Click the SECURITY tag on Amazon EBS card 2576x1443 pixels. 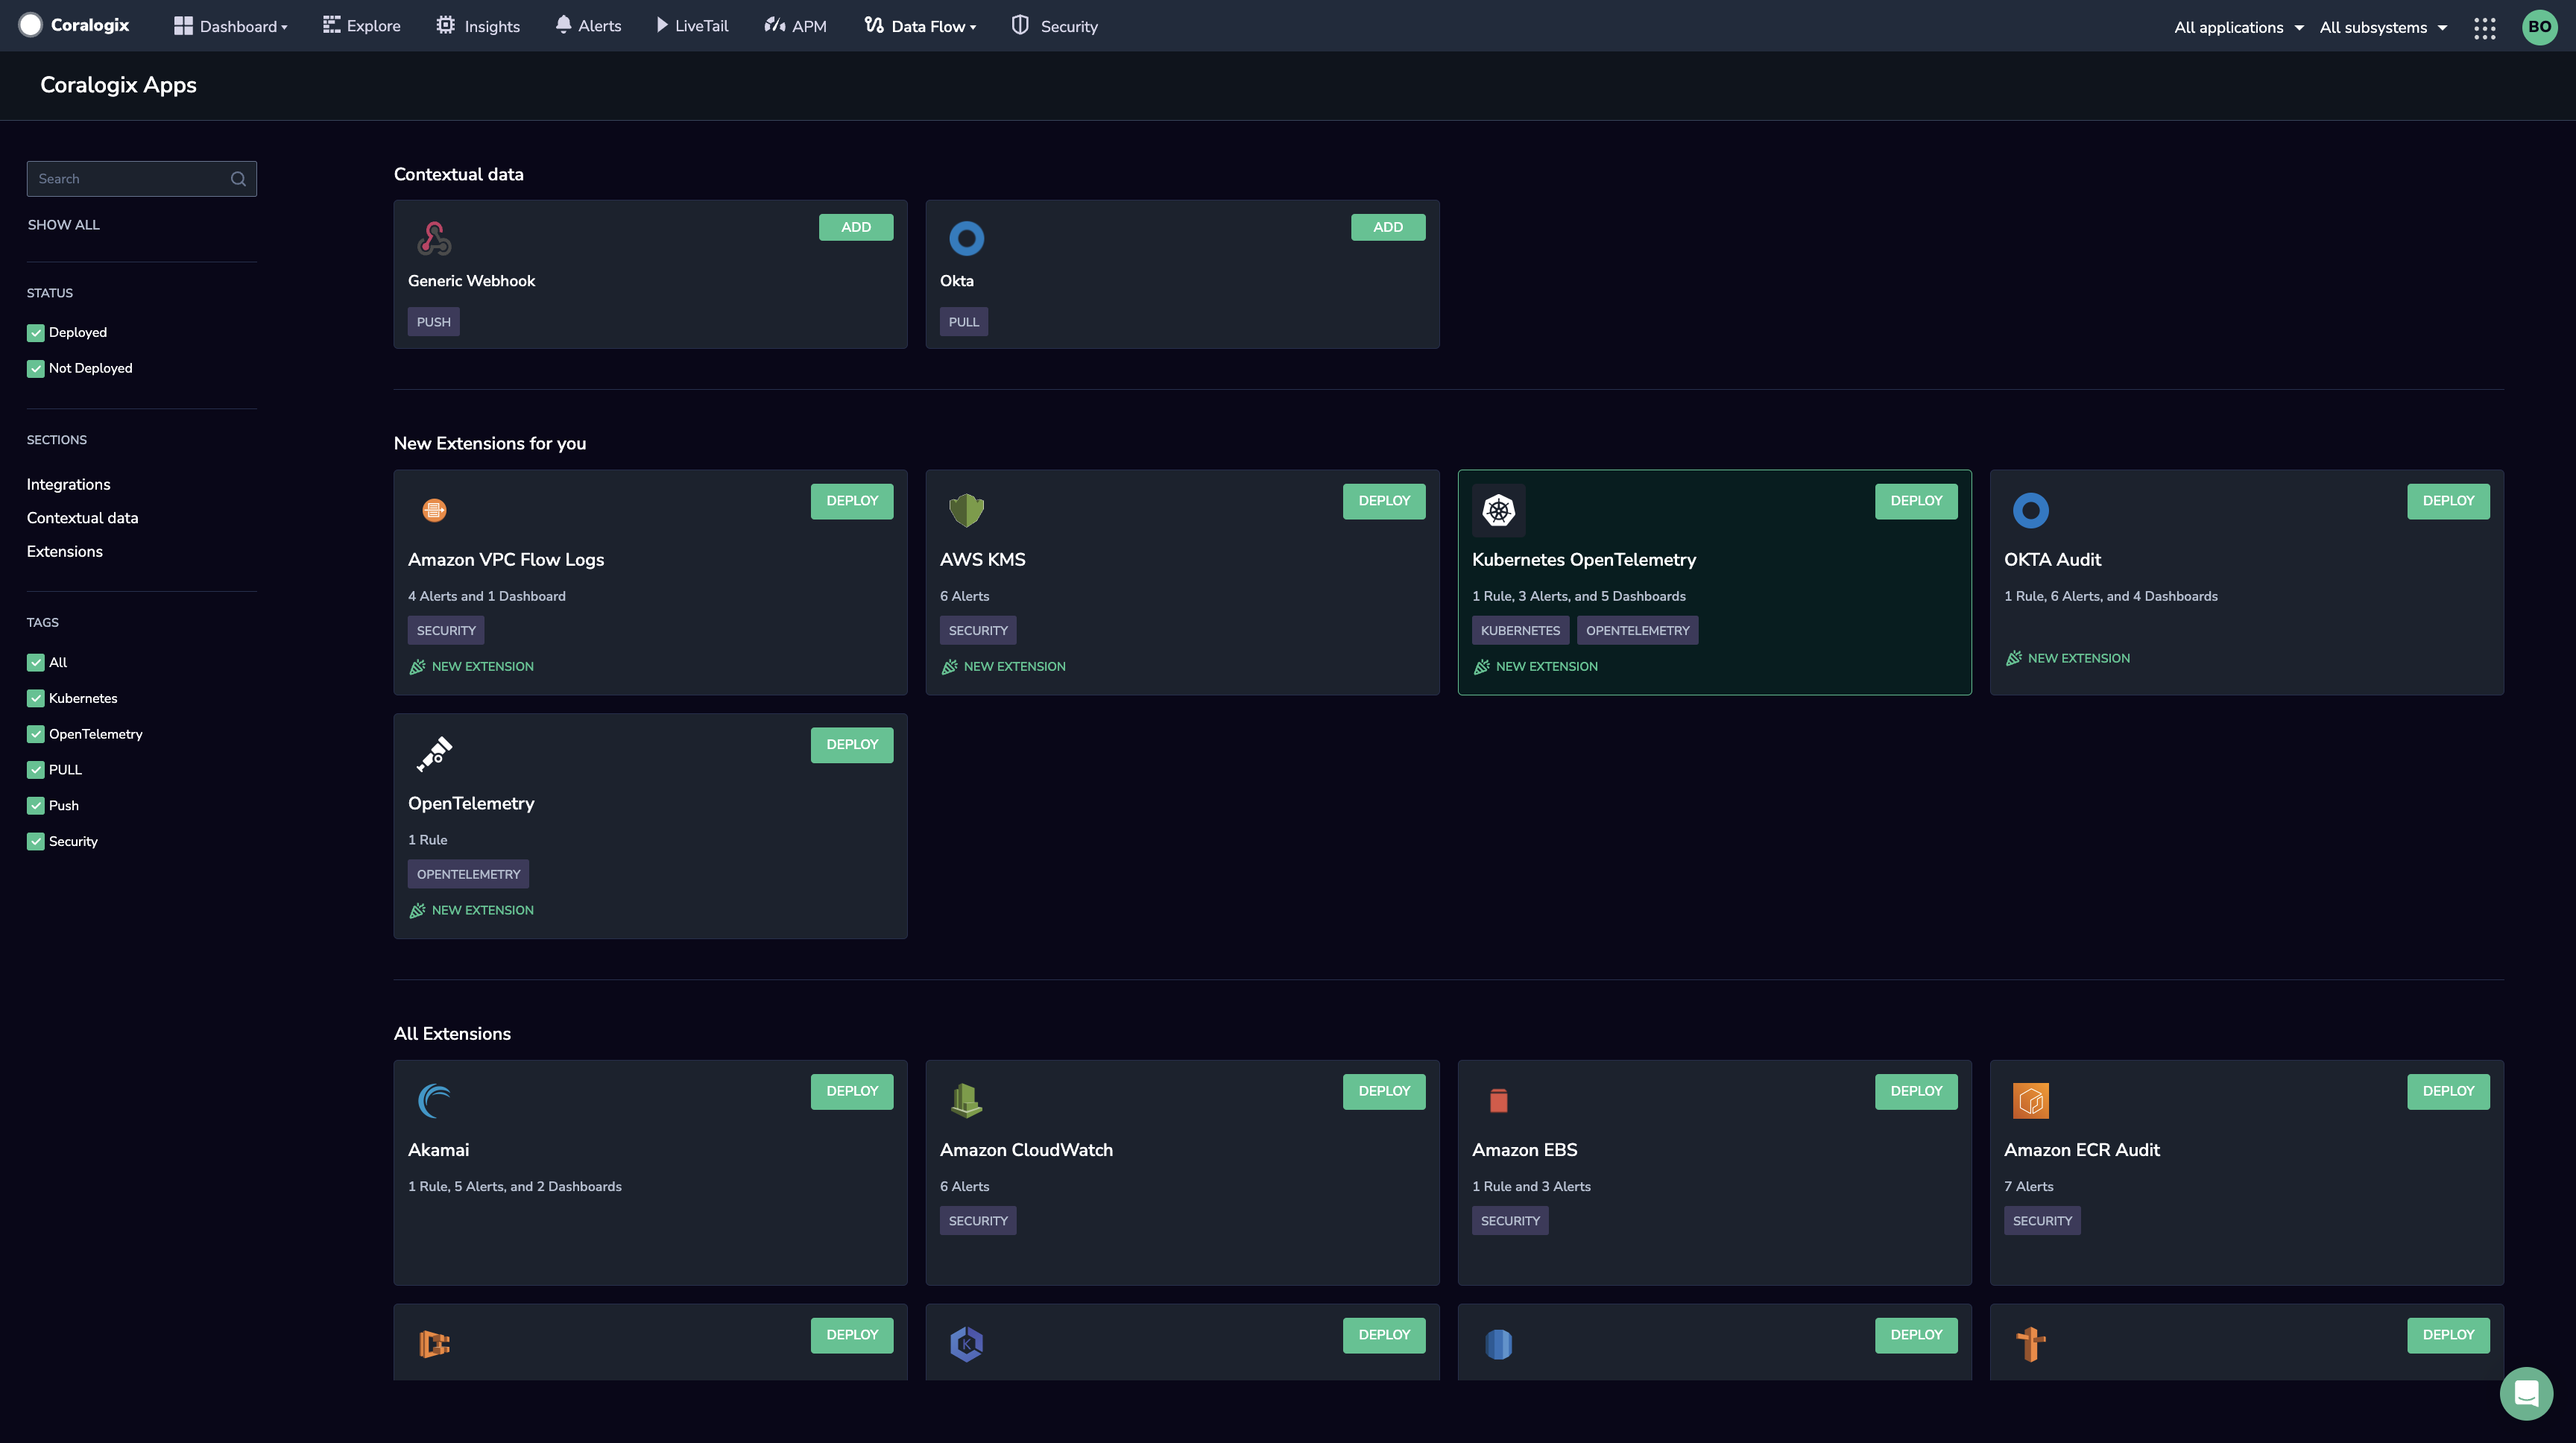[x=1510, y=1221]
